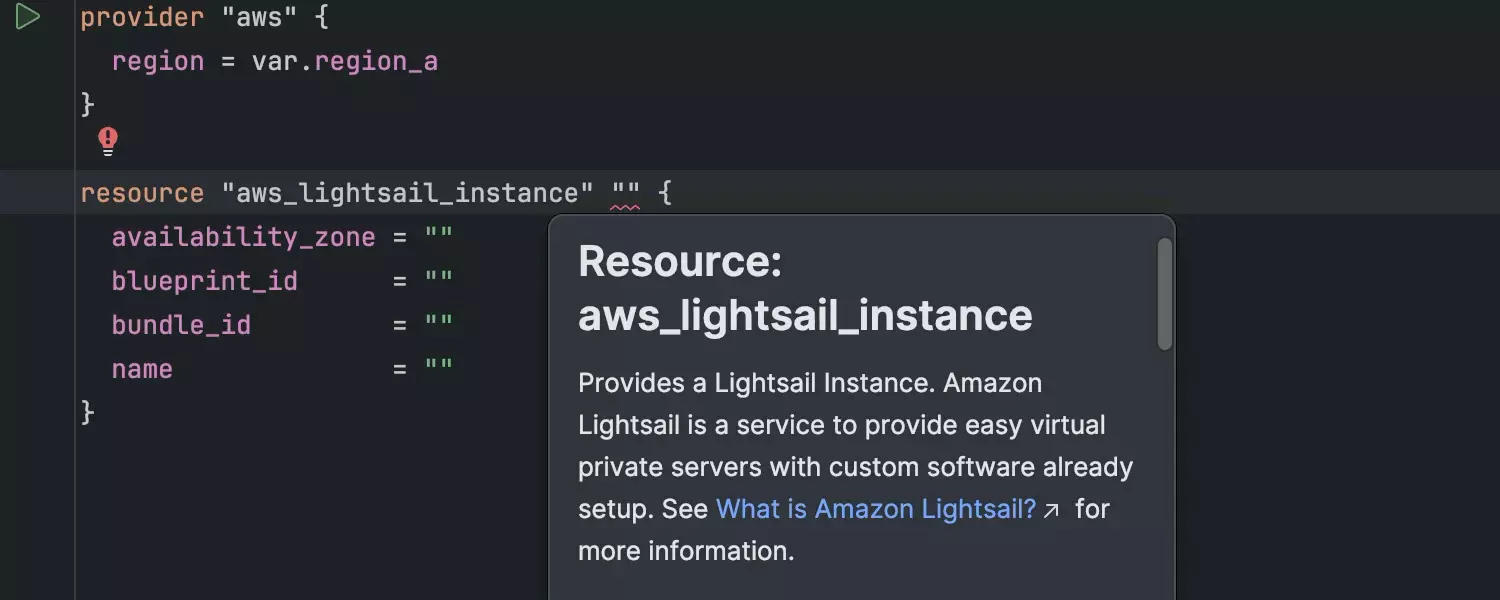This screenshot has height=600, width=1500.
Task: Click the blueprint_id attribute name
Action: 204,281
